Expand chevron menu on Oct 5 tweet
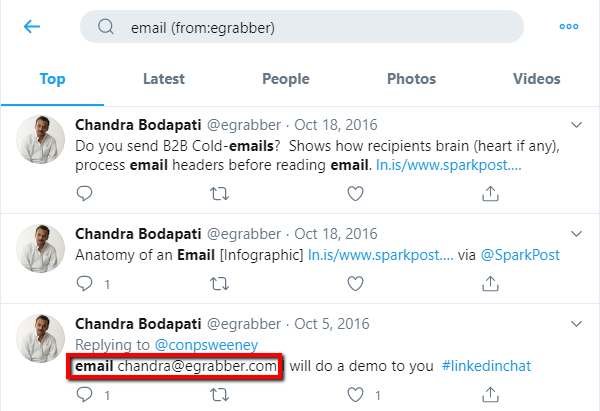 tap(576, 324)
